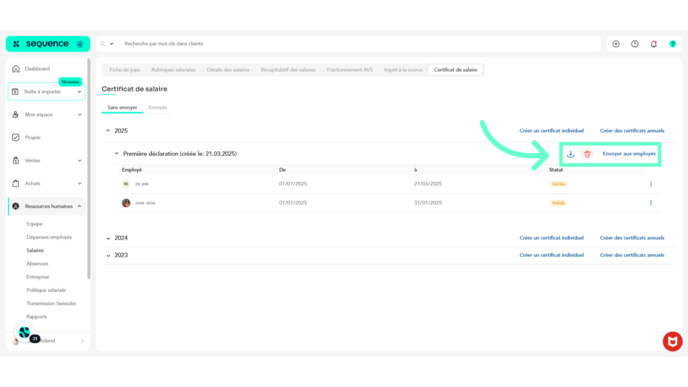Click the Ressources humaines icon
688x387 pixels.
[16, 206]
